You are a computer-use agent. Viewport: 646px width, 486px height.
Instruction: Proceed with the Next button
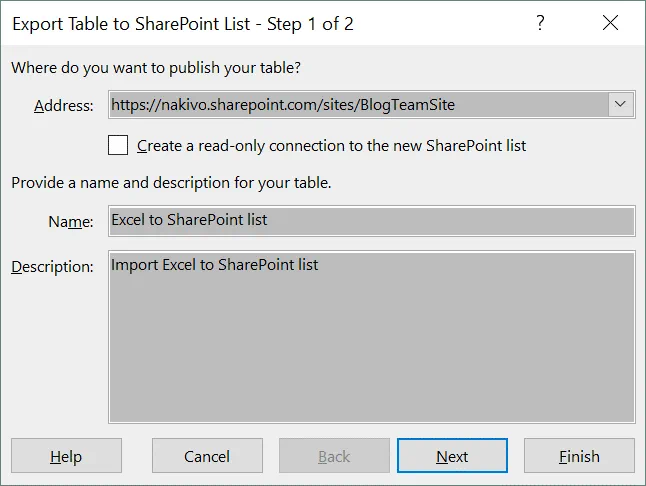point(452,456)
